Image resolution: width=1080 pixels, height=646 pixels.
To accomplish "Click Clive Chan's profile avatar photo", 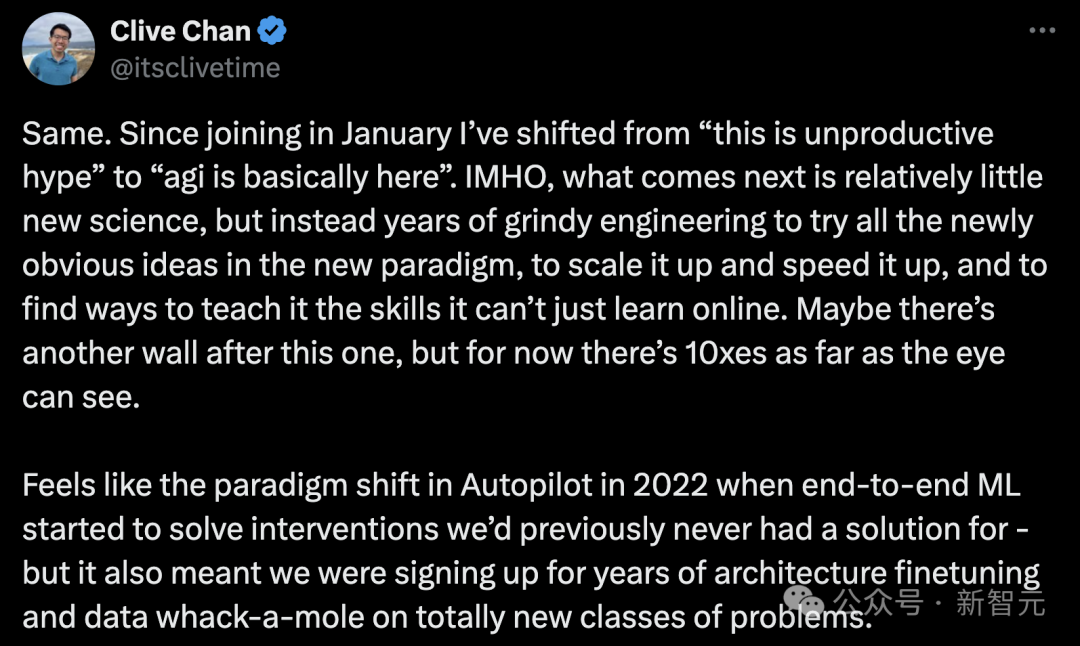I will [60, 49].
